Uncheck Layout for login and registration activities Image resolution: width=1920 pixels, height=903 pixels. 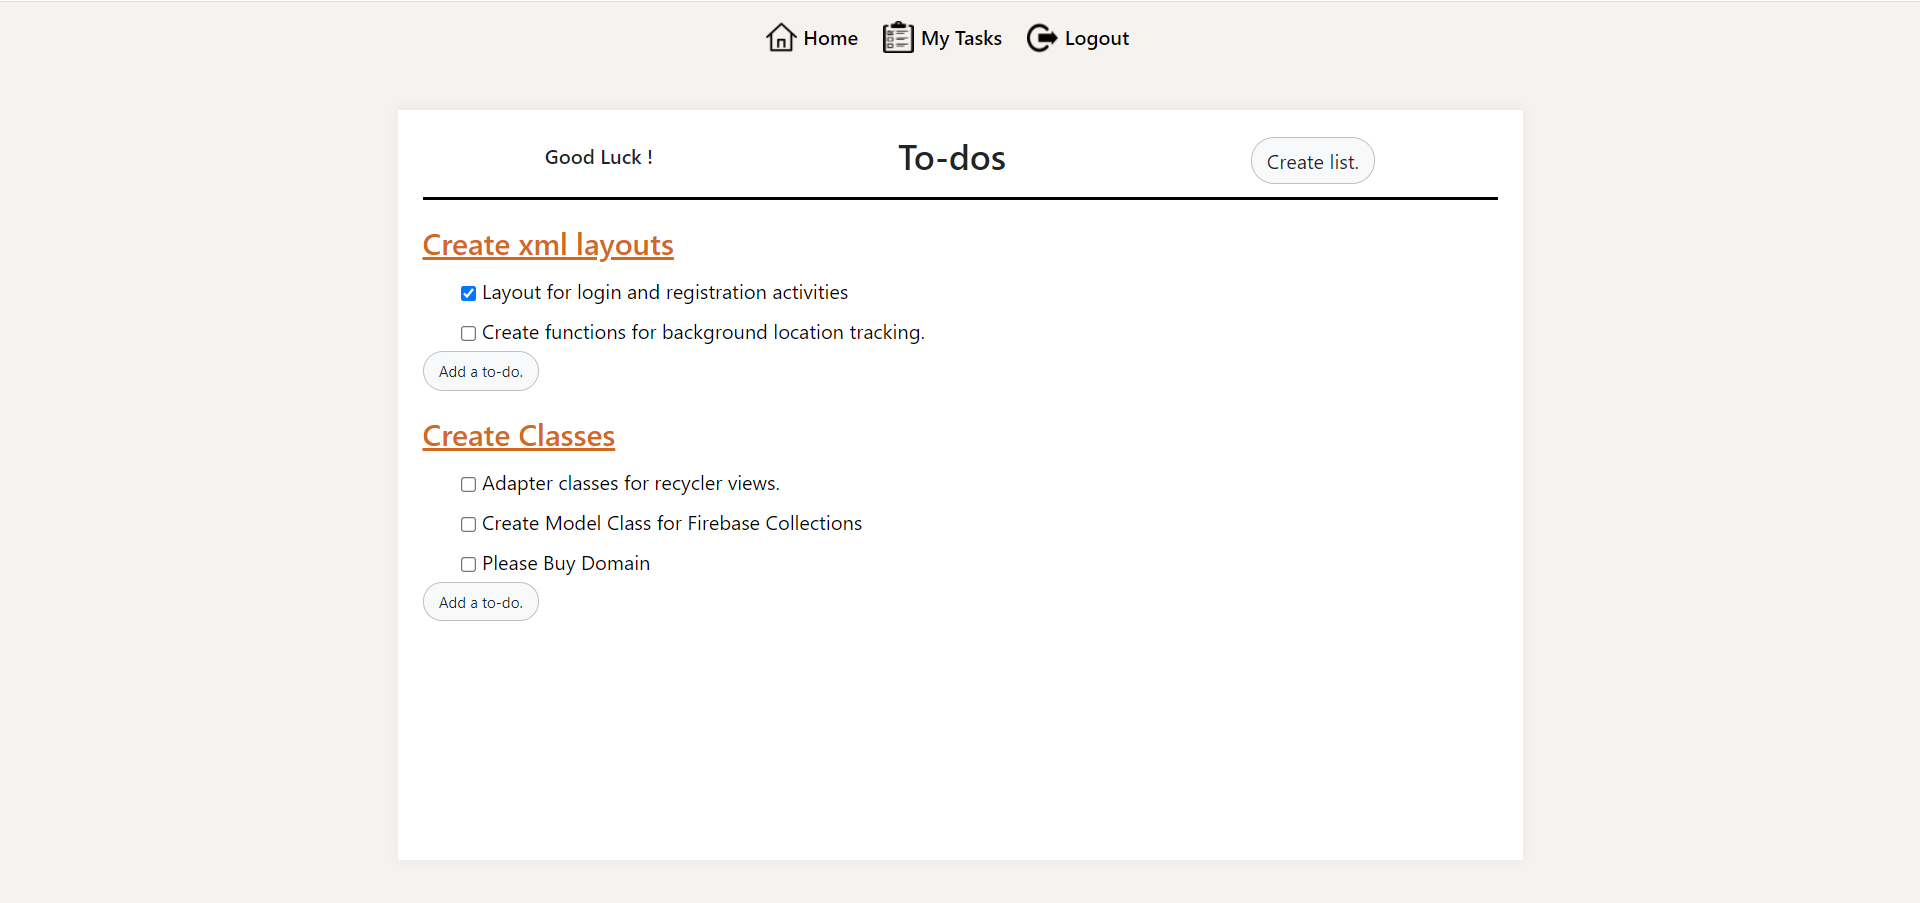[x=468, y=293]
